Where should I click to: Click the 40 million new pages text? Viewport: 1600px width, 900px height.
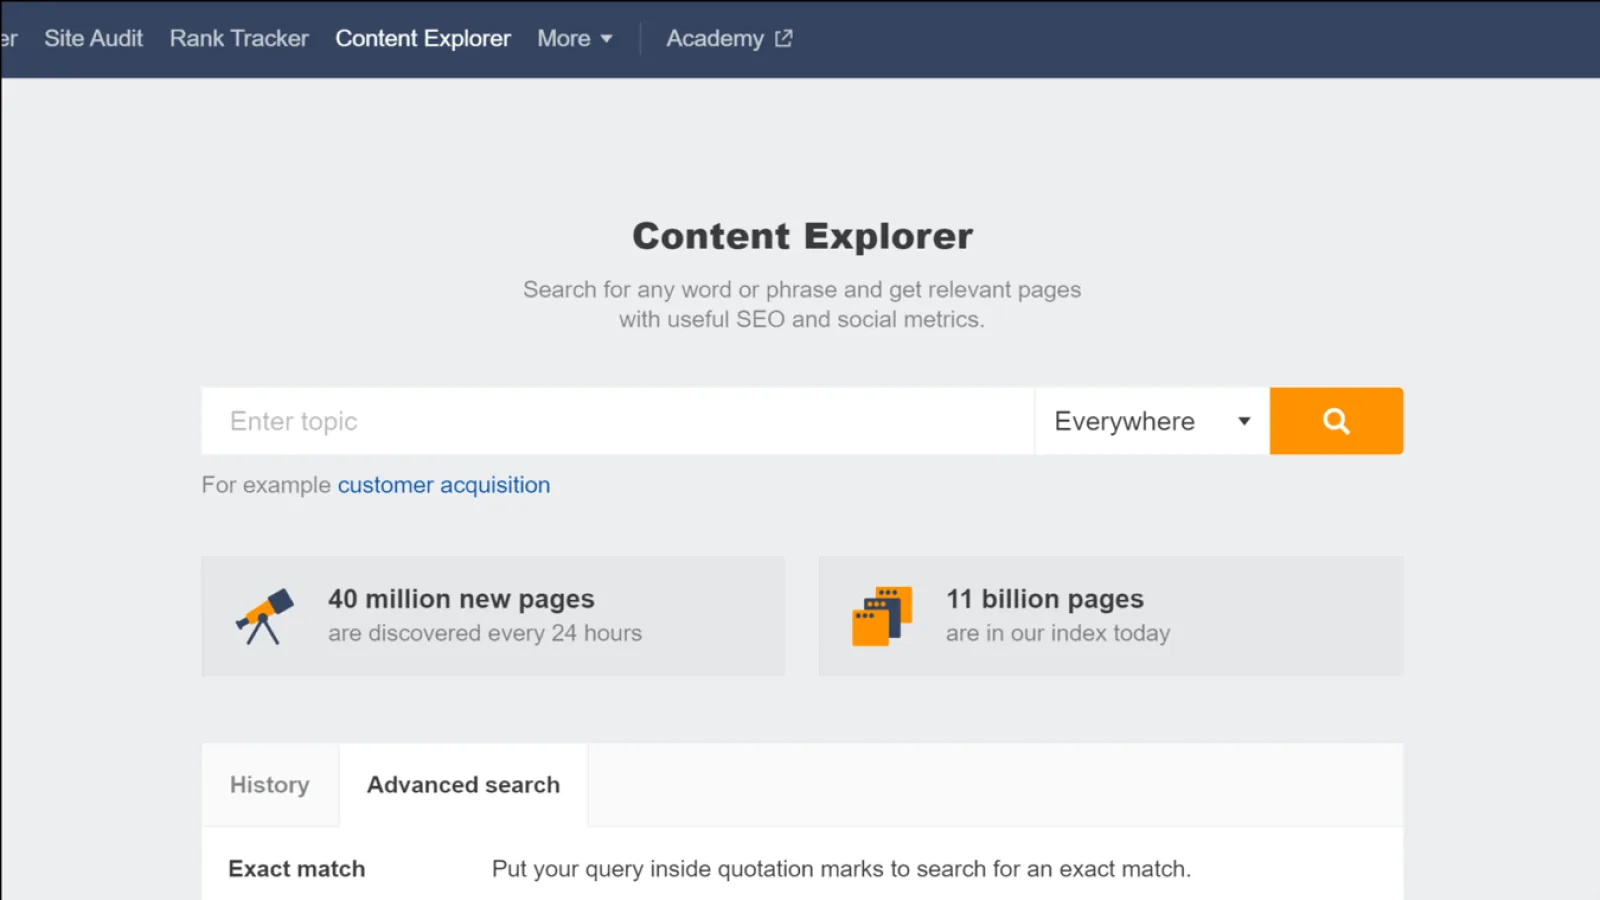461,599
